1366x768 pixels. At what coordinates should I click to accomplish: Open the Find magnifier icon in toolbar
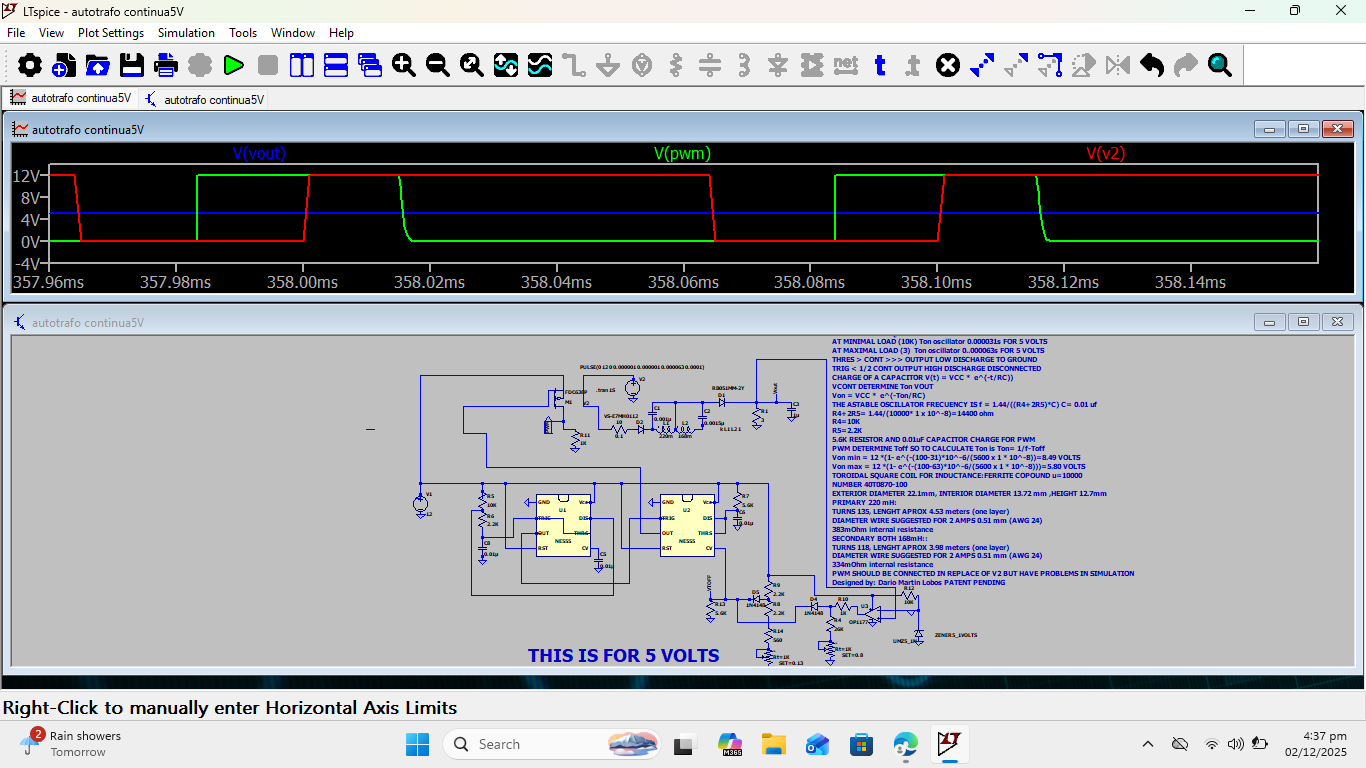point(1220,66)
